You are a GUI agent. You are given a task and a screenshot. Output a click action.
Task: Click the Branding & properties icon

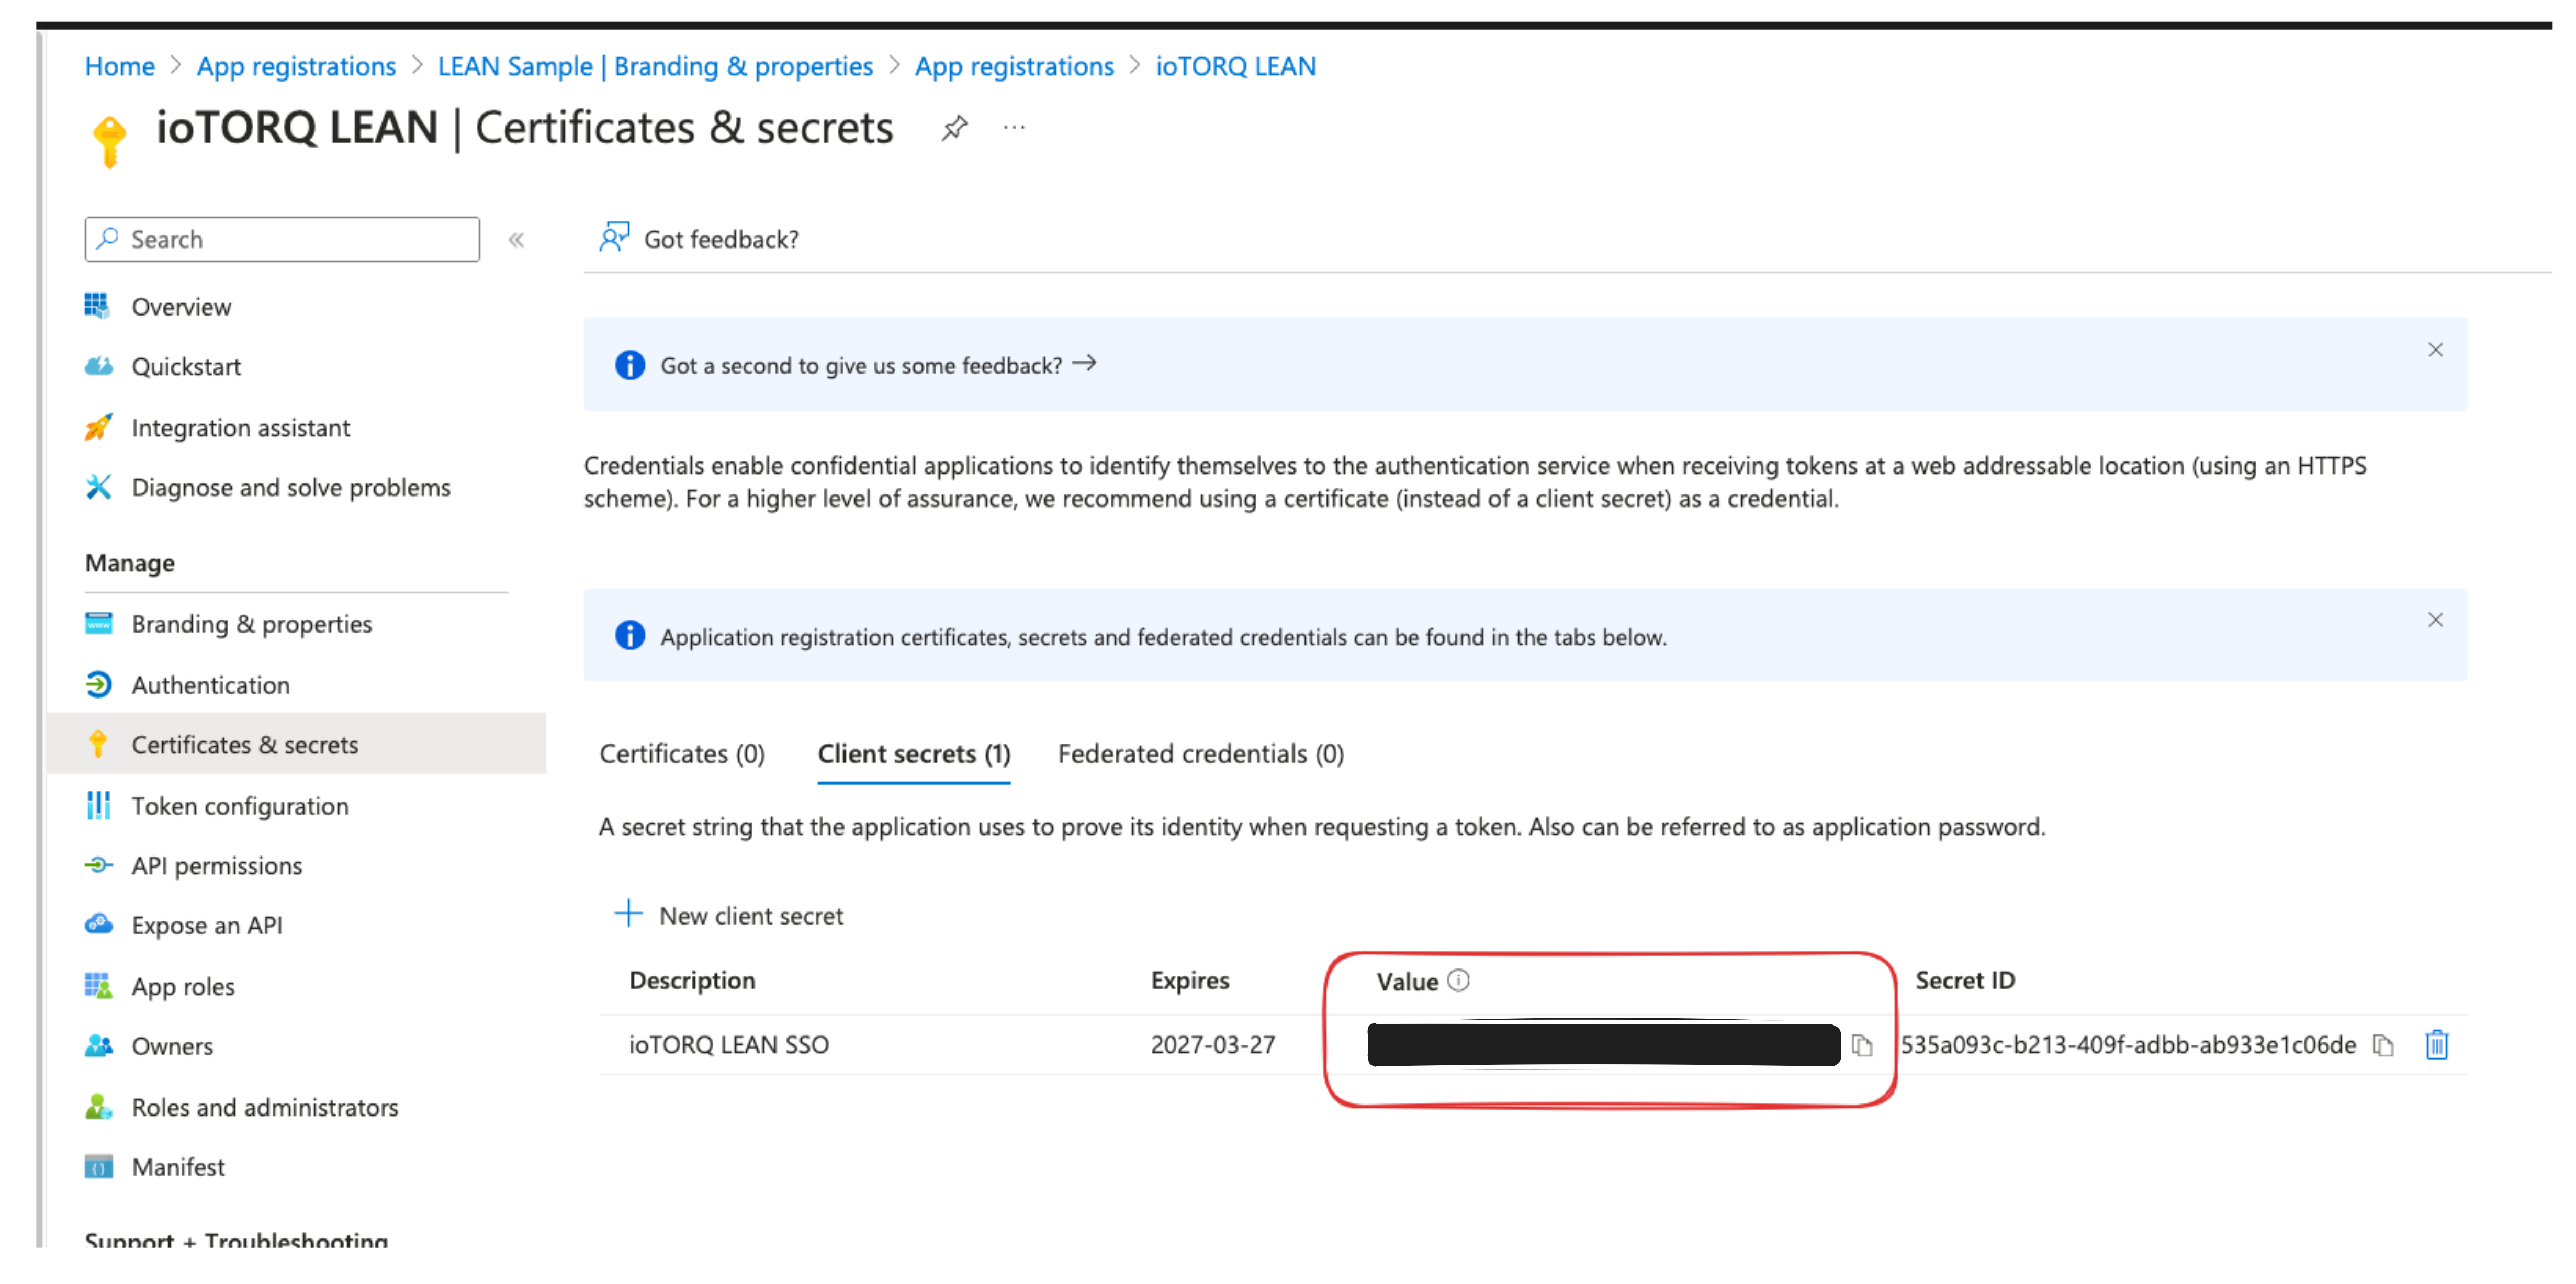(x=98, y=623)
